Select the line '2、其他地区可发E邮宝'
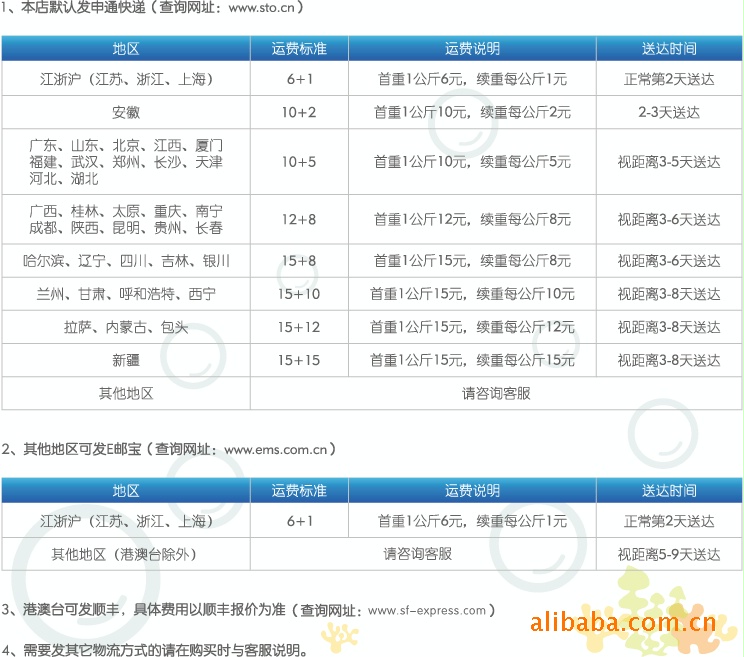 pyautogui.click(x=71, y=449)
